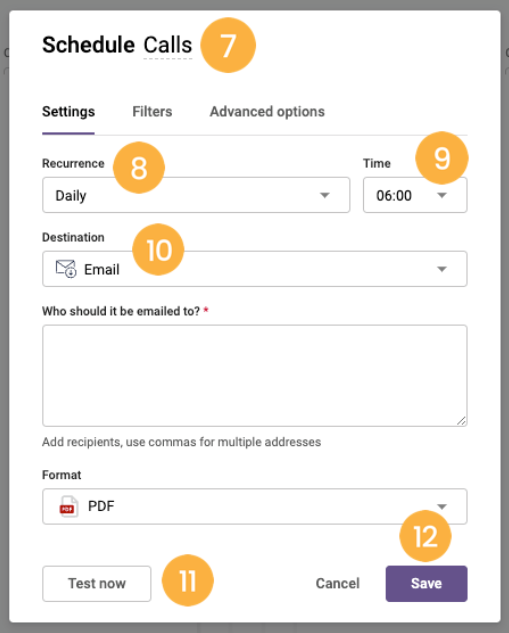Image resolution: width=509 pixels, height=633 pixels.
Task: Click the orange number 12 marker
Action: 425,536
